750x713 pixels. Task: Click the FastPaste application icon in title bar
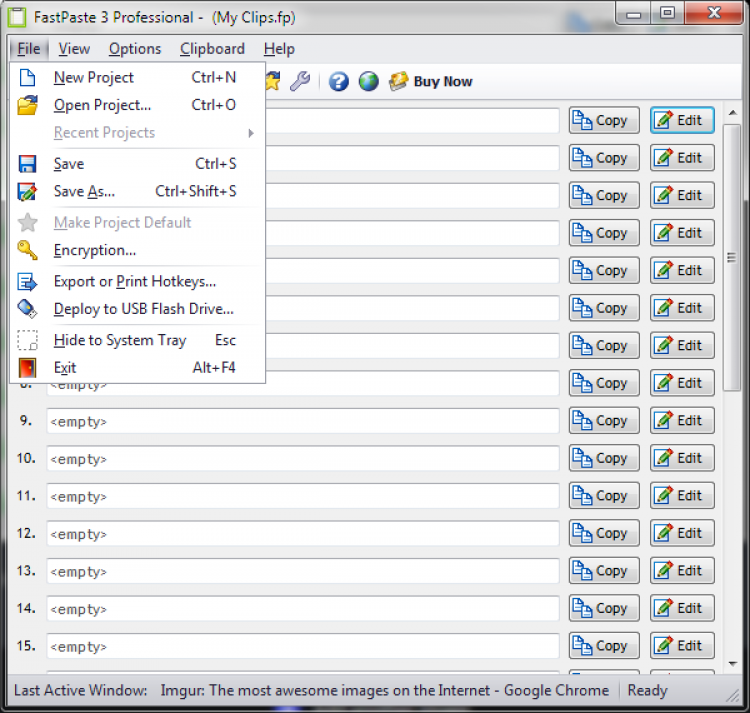(17, 17)
